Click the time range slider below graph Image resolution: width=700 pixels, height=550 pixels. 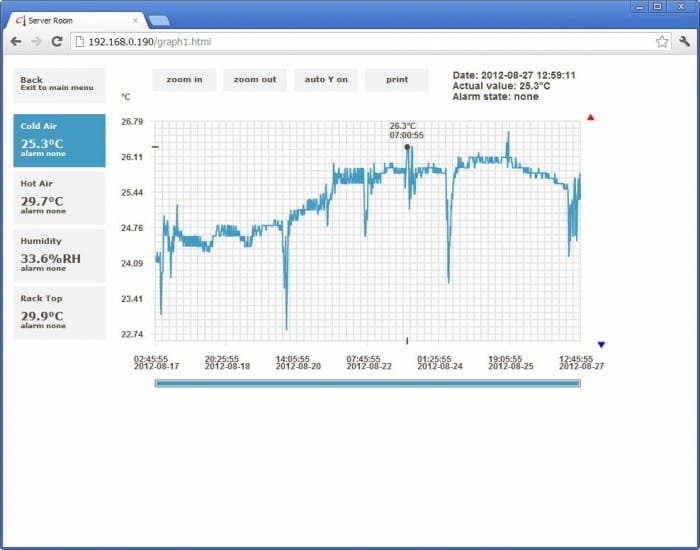tap(367, 383)
